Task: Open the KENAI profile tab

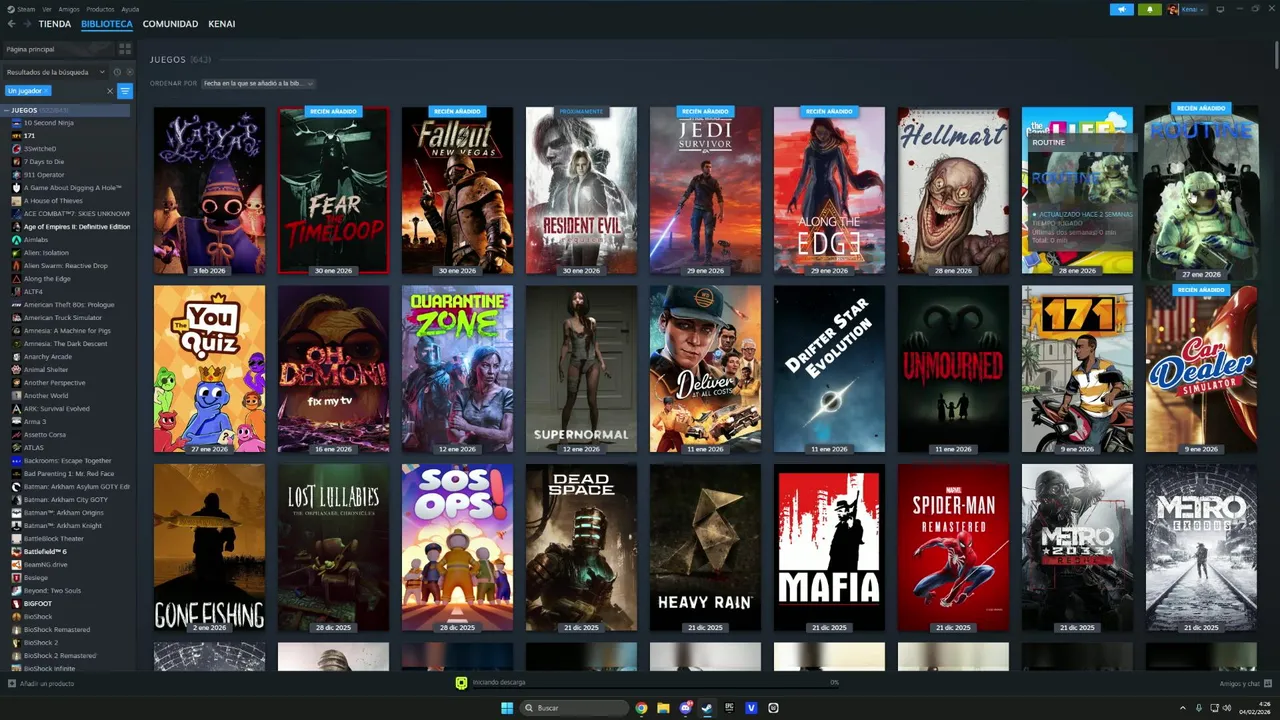Action: click(x=222, y=24)
